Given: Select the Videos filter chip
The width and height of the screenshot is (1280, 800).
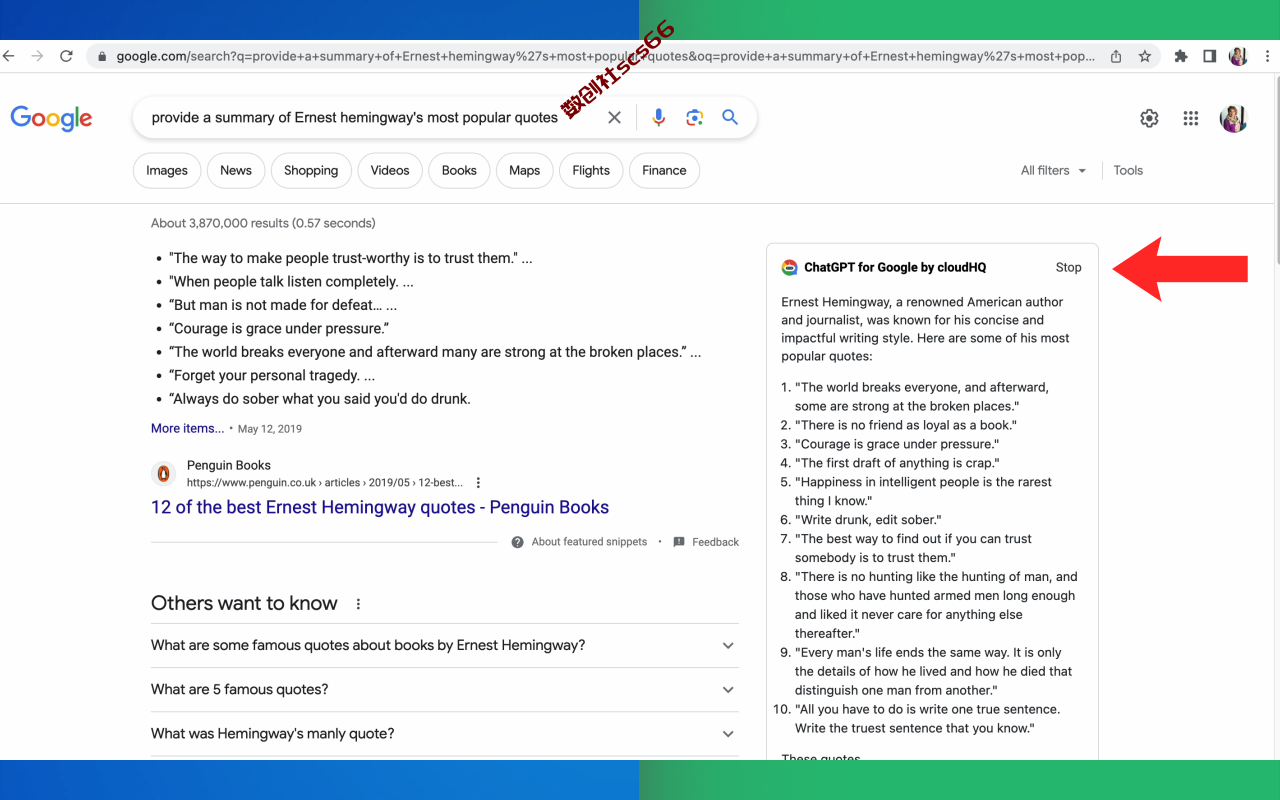Looking at the screenshot, I should 390,170.
